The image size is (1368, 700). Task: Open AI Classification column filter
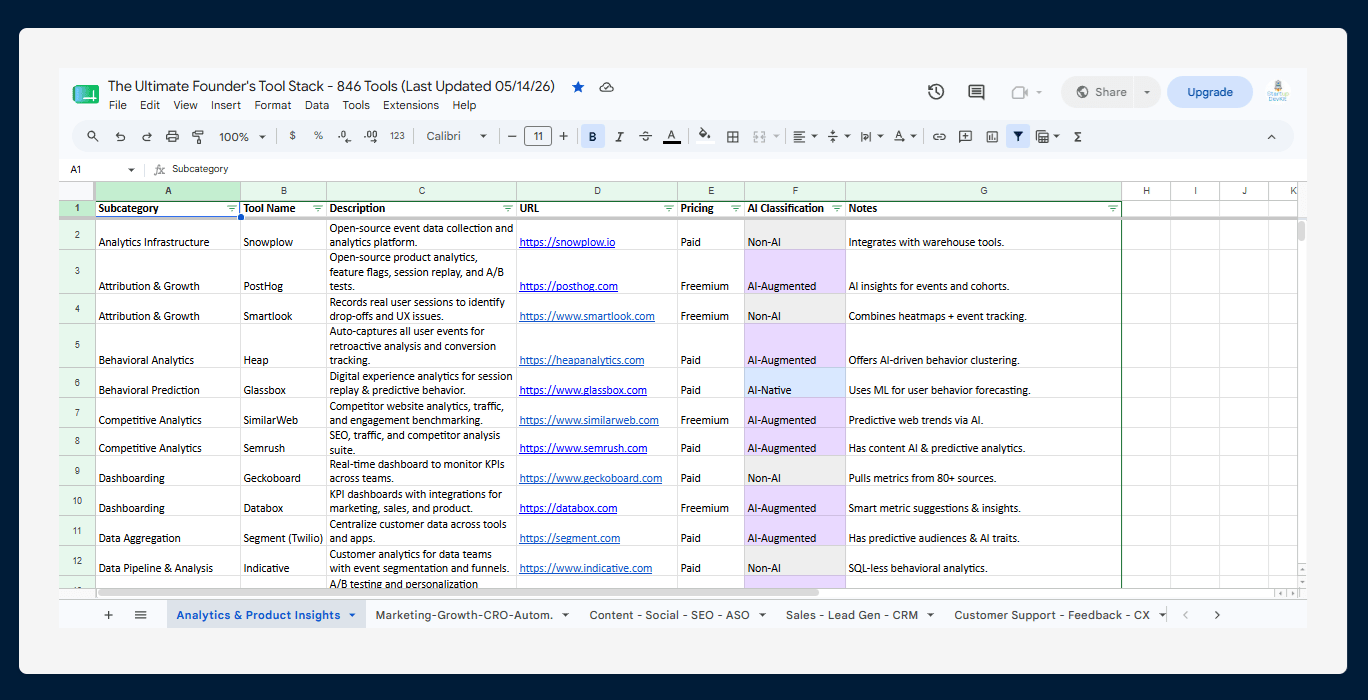pos(837,209)
